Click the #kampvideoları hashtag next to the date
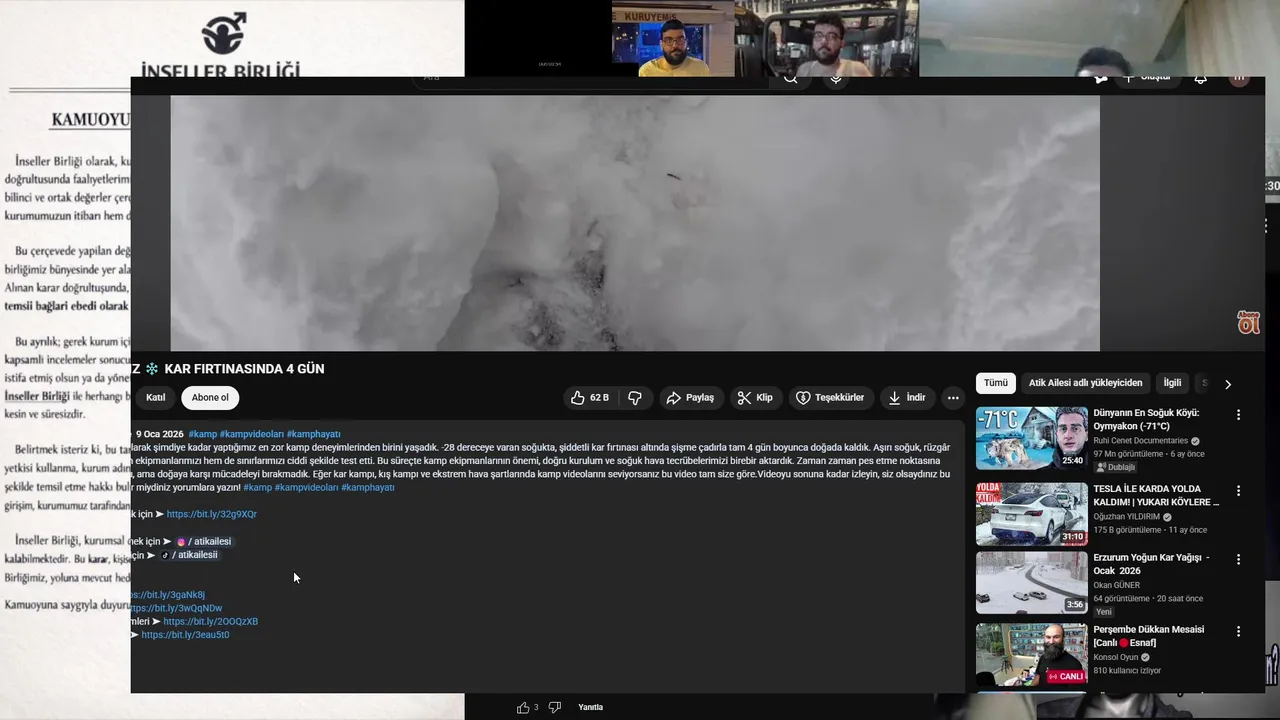 click(x=252, y=434)
